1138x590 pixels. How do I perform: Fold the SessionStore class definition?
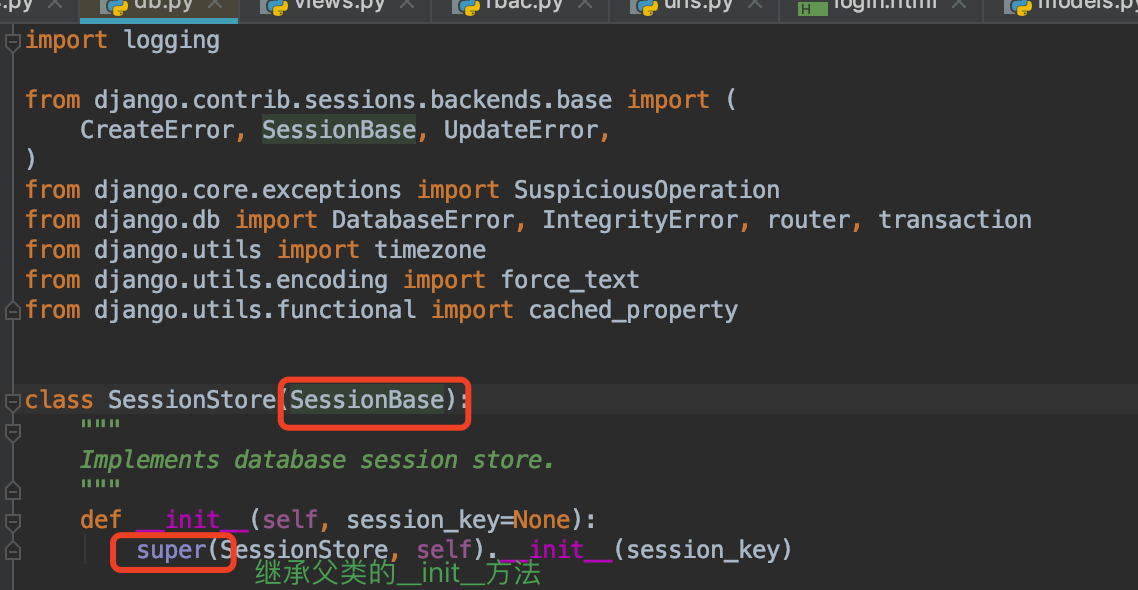click(12, 402)
